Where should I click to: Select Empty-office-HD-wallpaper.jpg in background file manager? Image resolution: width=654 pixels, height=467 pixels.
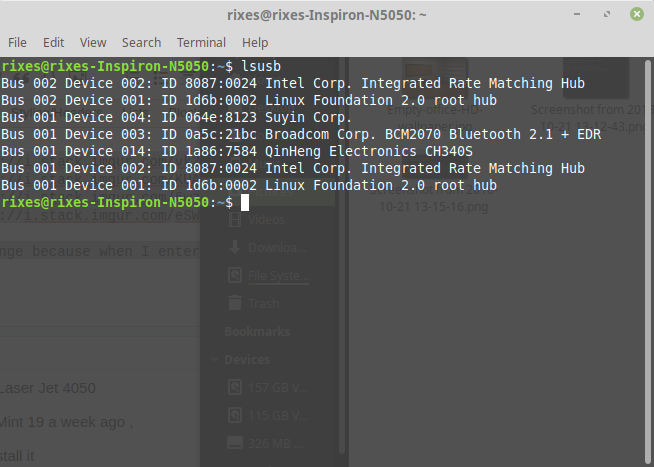click(x=435, y=118)
